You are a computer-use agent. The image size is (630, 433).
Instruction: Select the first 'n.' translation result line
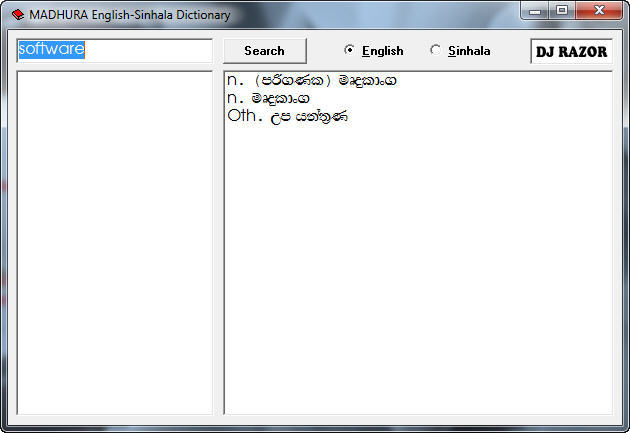pos(312,81)
